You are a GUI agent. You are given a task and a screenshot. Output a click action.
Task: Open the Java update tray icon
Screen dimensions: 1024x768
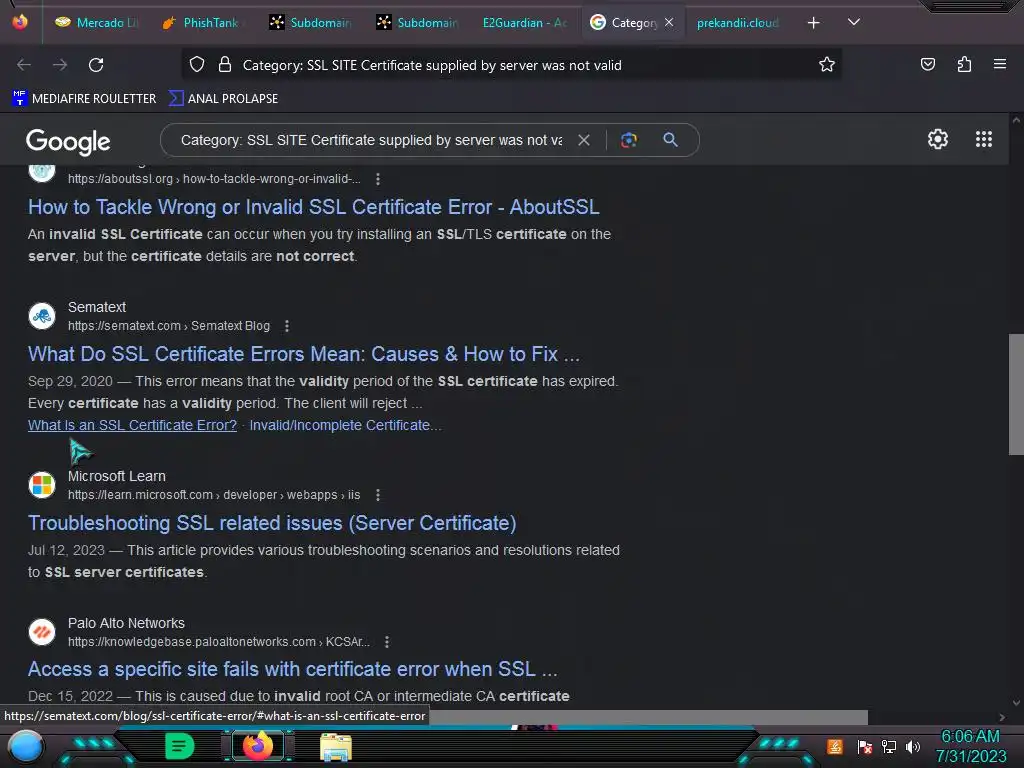point(835,746)
